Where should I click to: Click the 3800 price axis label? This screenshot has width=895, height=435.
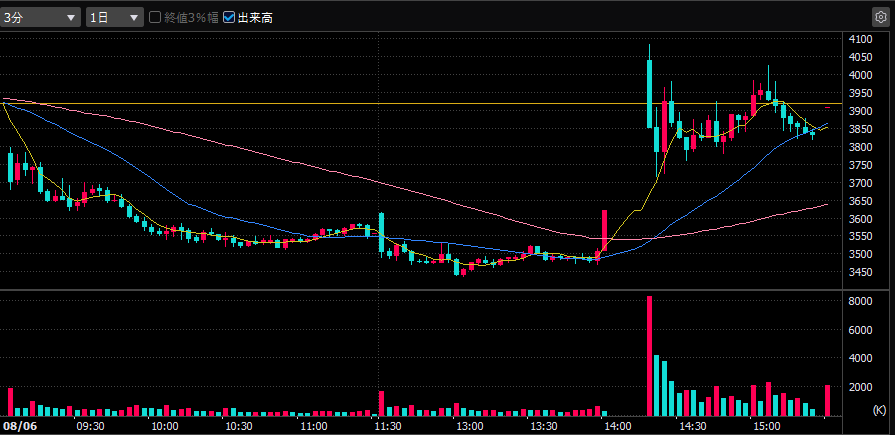click(860, 147)
